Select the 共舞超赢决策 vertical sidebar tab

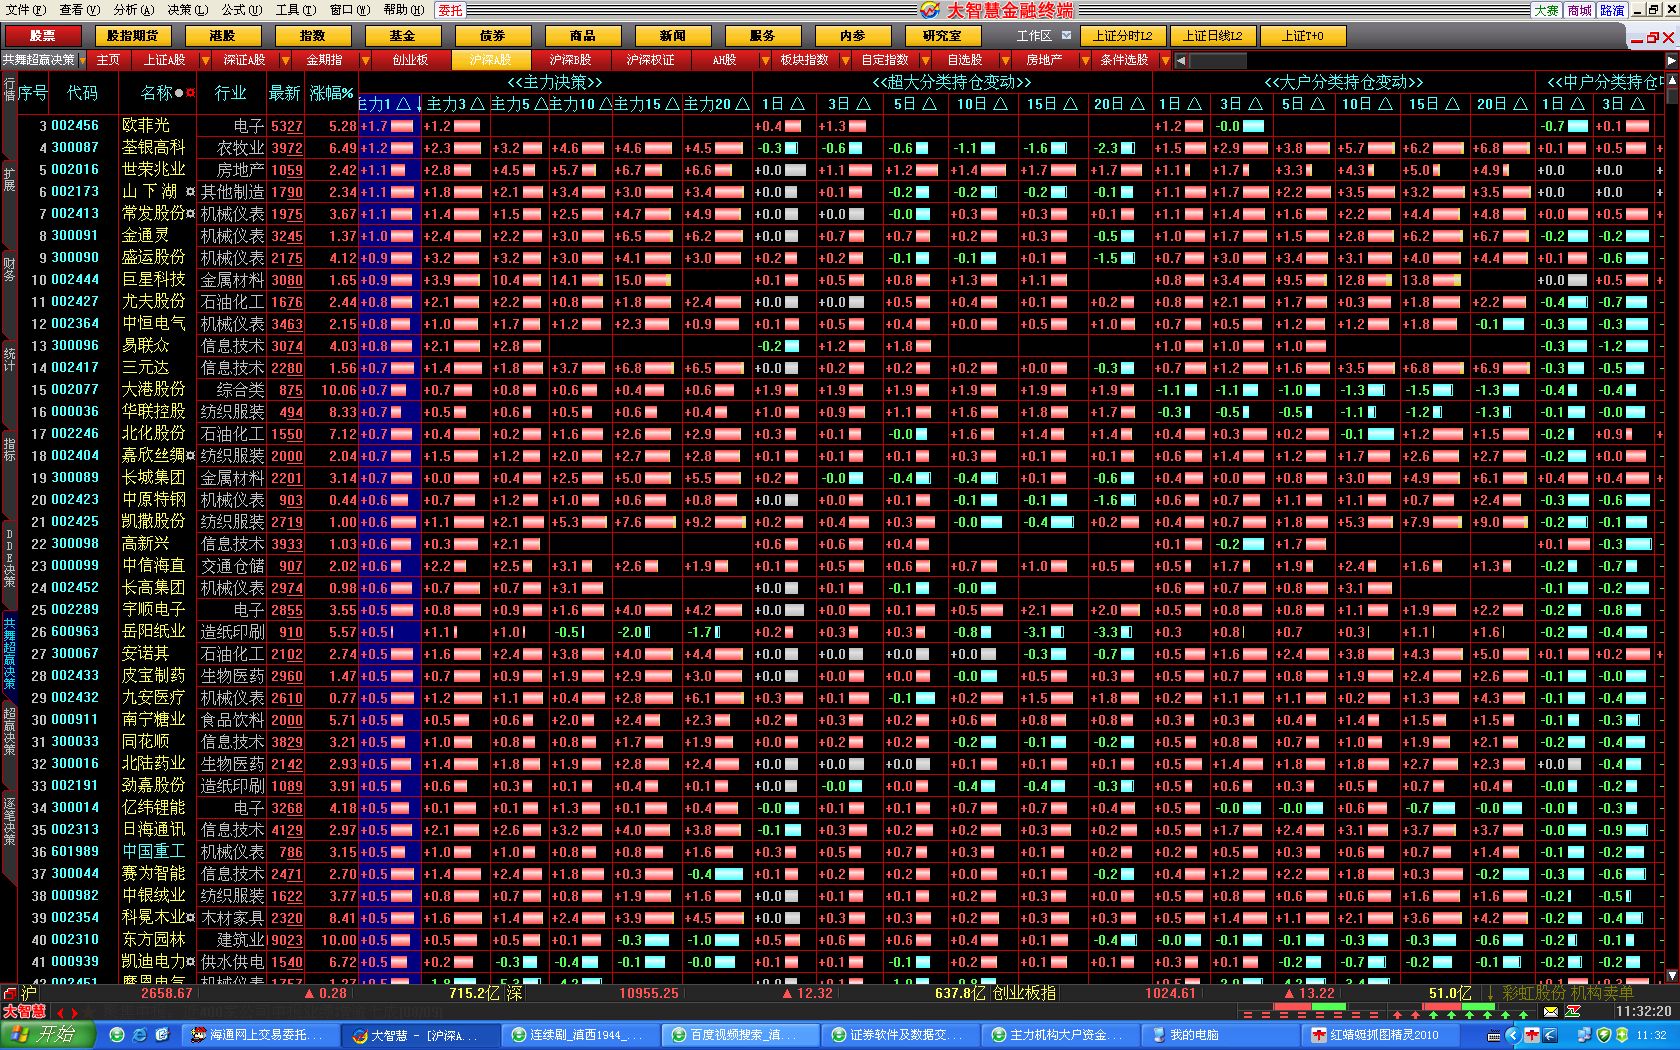point(9,654)
